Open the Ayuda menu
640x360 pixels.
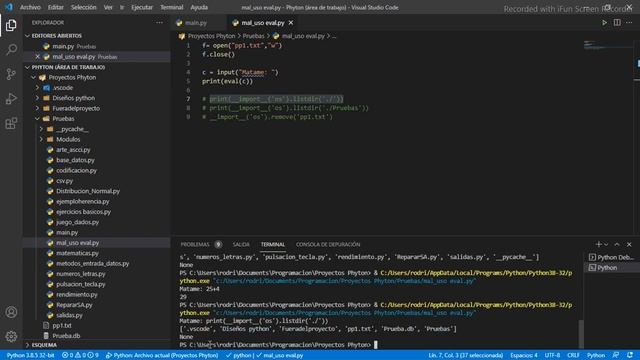tap(199, 7)
